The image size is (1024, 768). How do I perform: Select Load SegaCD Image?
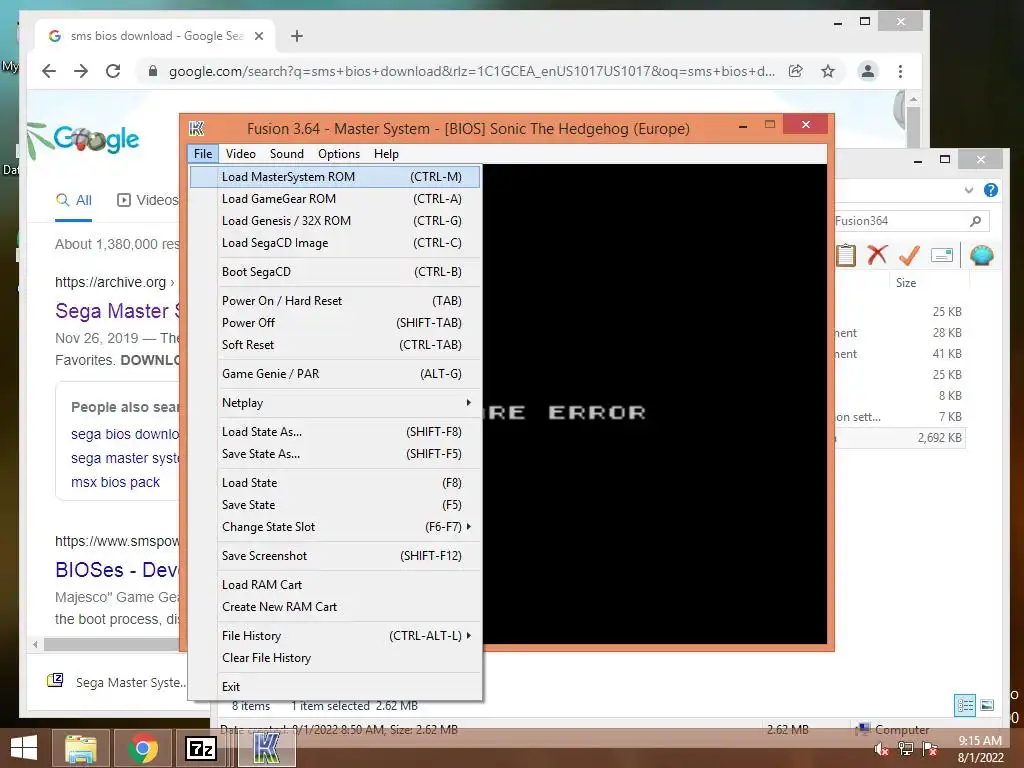click(335, 243)
